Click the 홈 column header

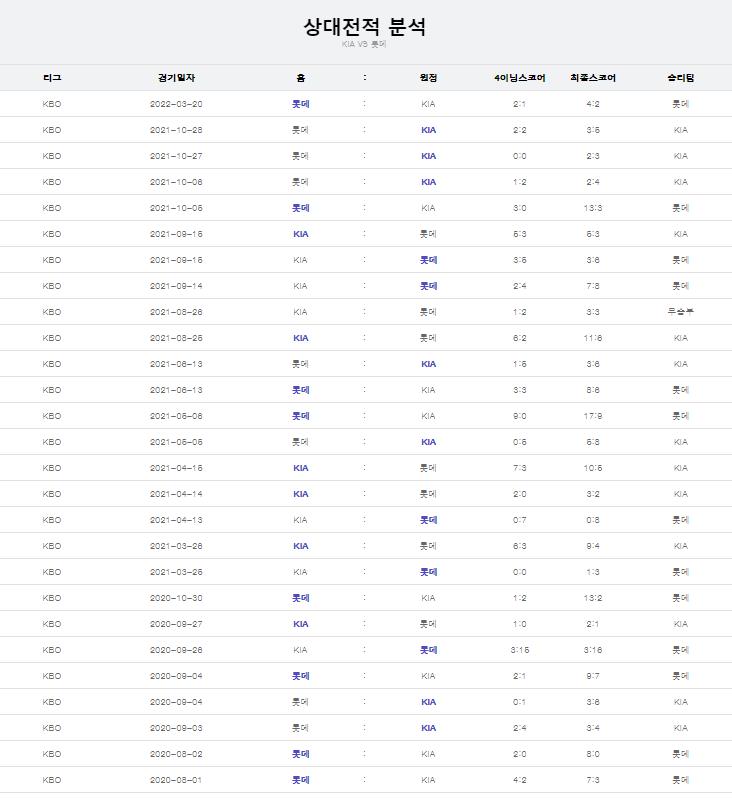point(300,78)
